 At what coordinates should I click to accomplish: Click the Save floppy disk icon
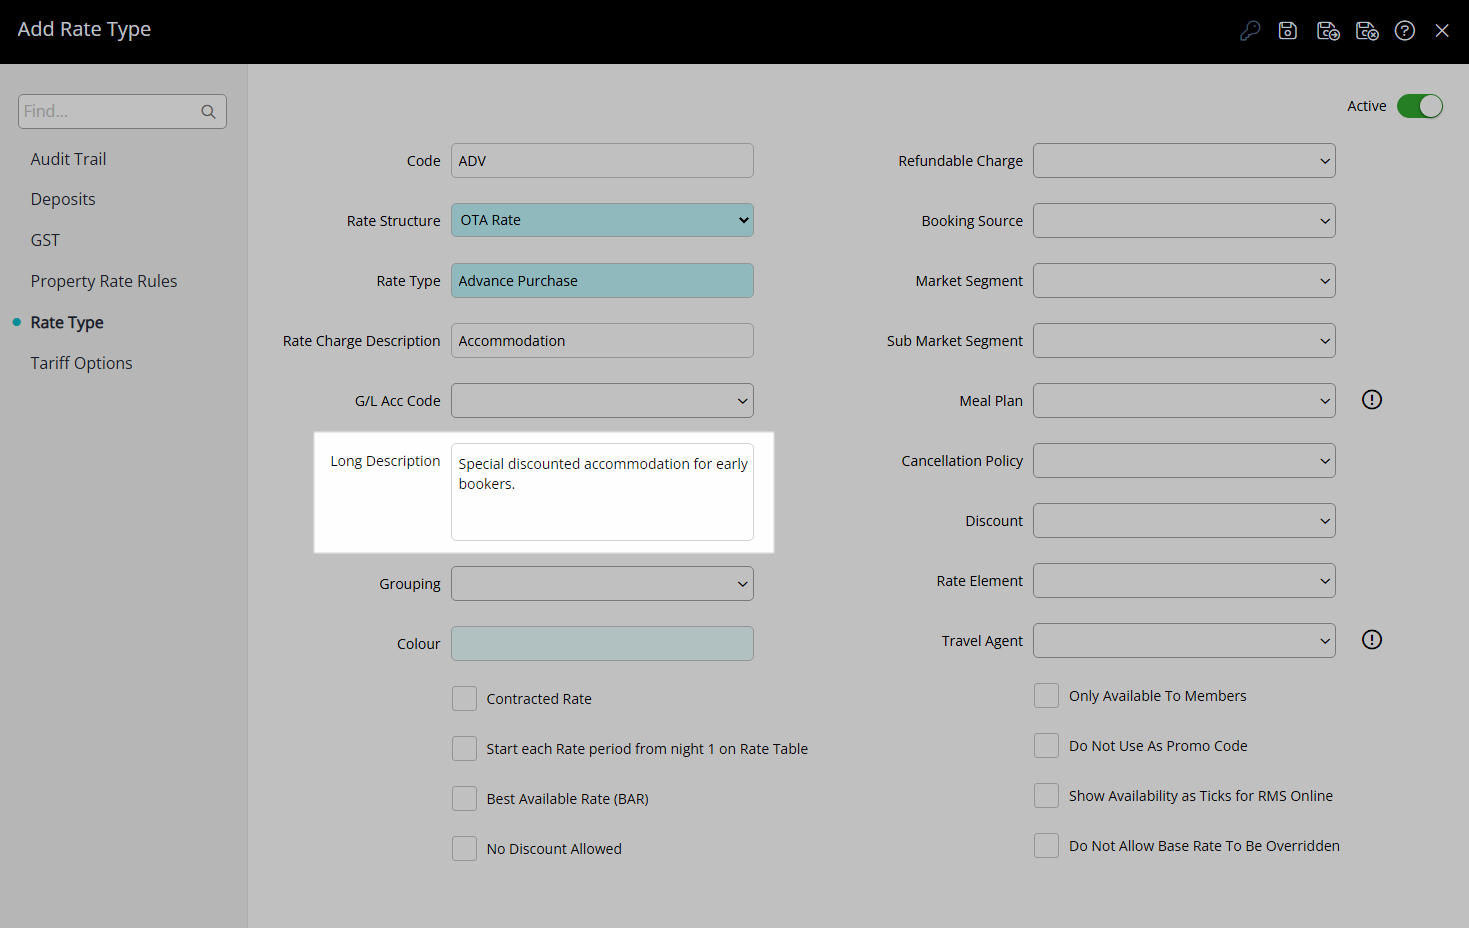(x=1288, y=31)
